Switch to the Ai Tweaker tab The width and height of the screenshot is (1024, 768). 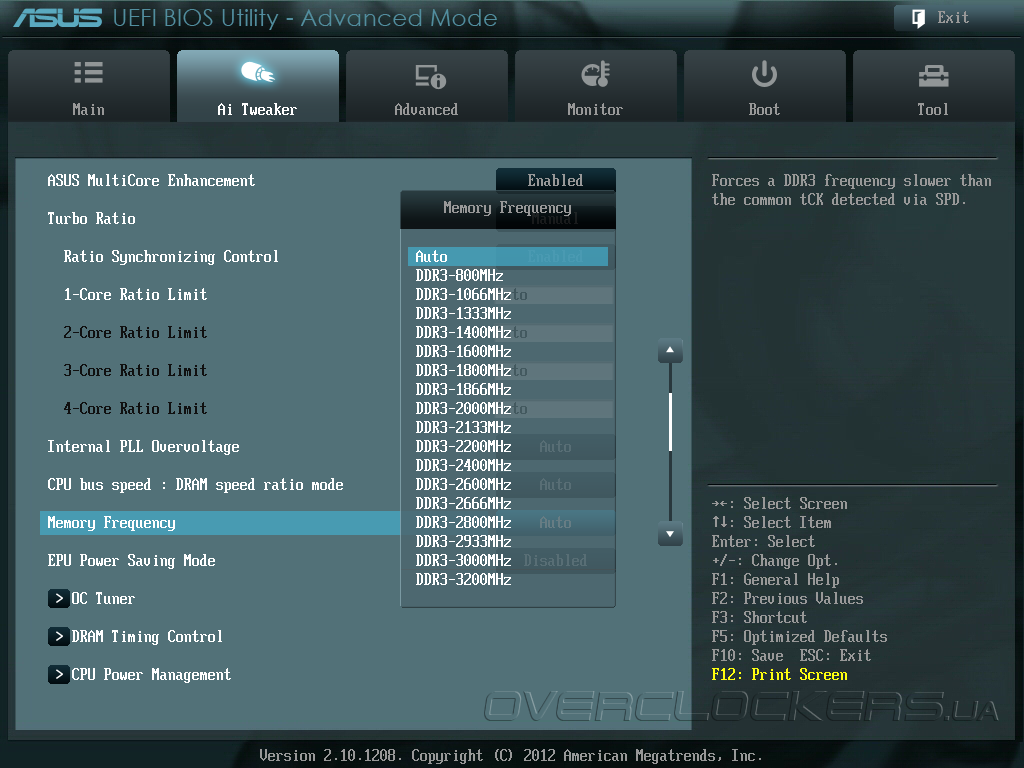[x=257, y=86]
